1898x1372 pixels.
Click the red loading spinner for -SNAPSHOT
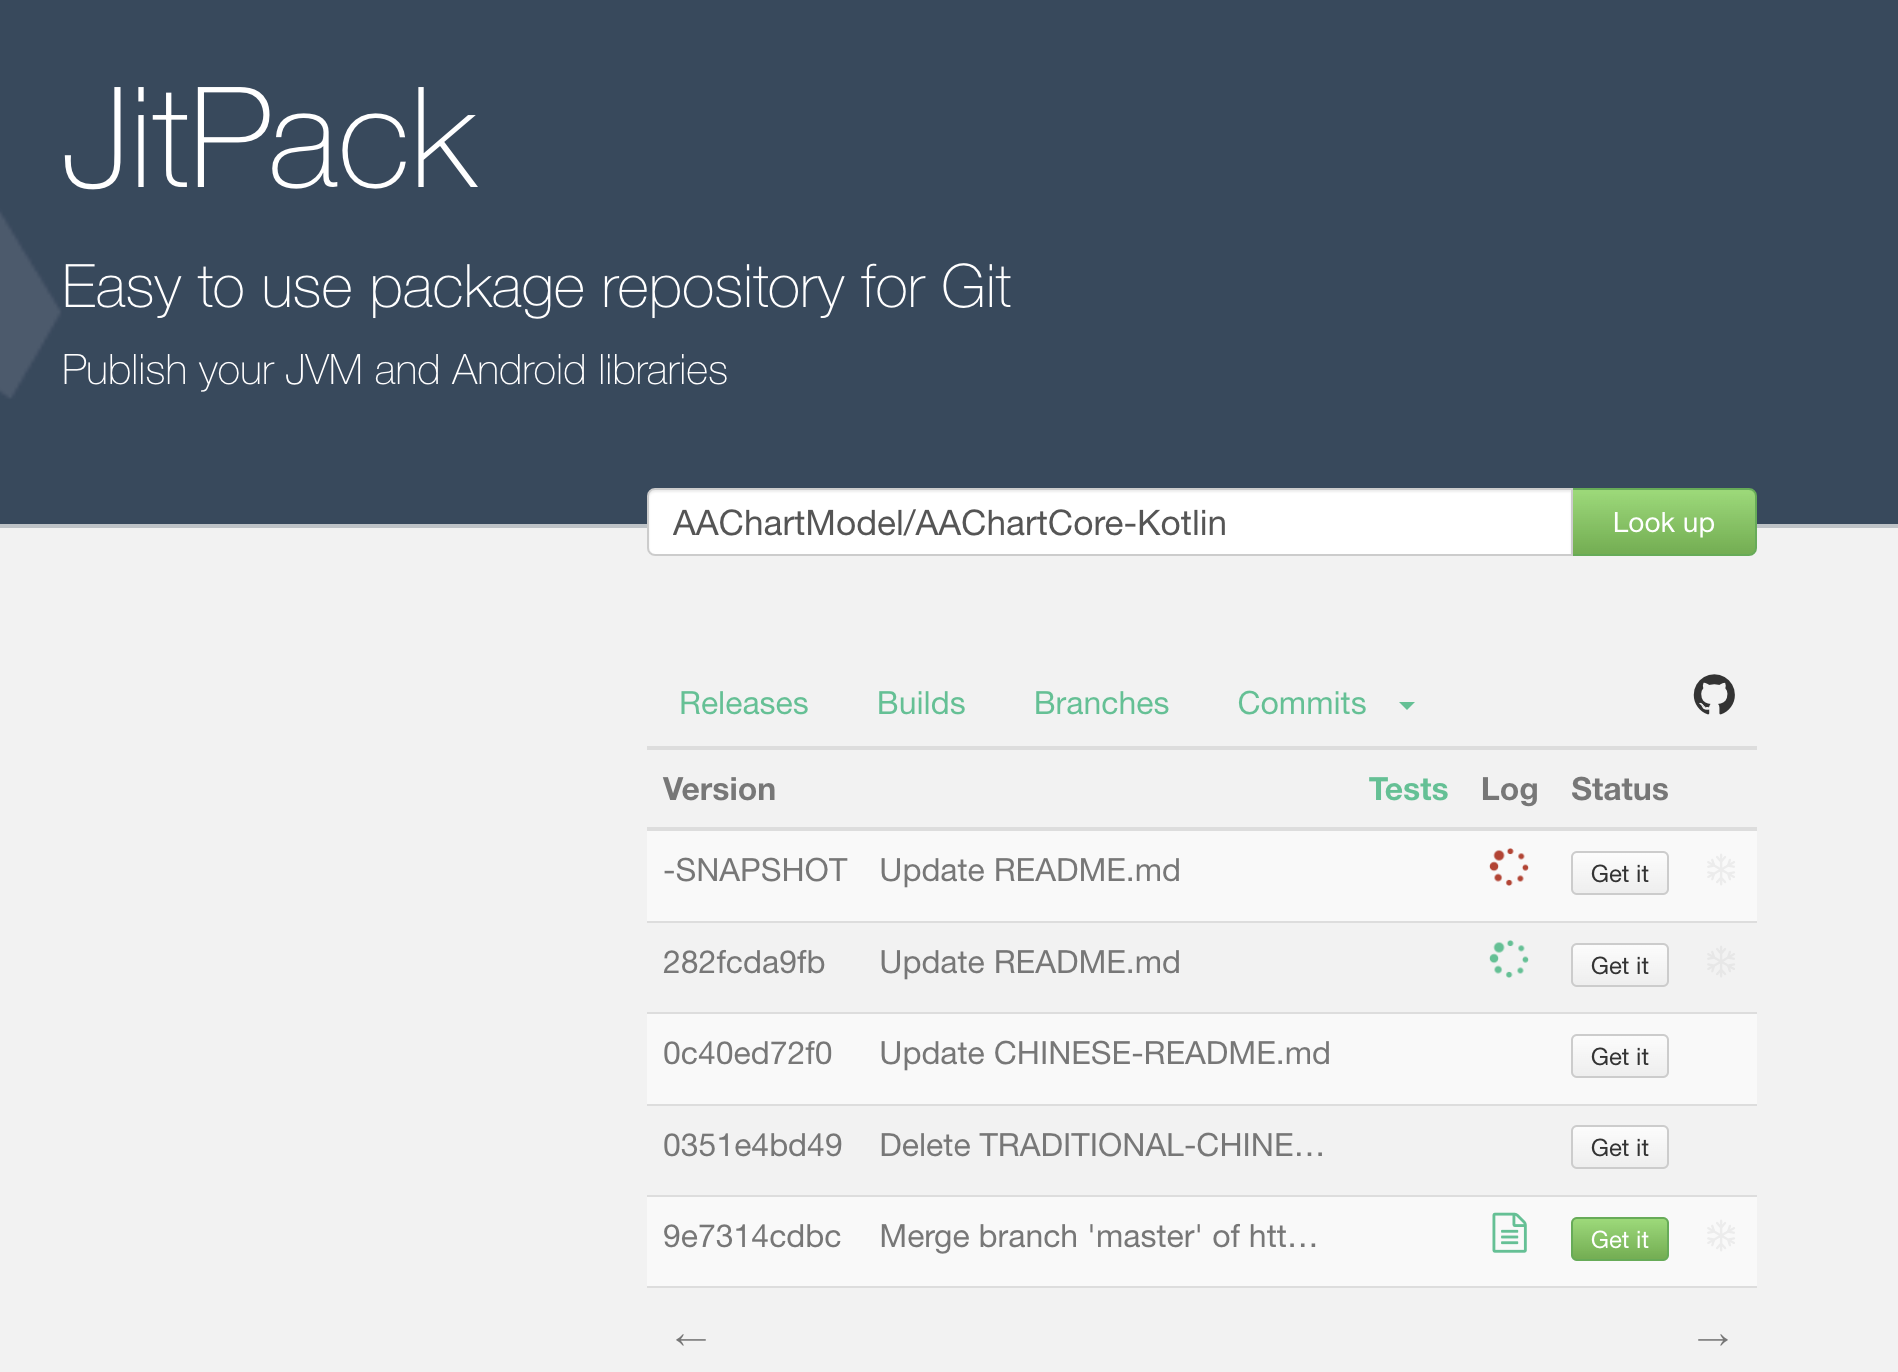1507,870
